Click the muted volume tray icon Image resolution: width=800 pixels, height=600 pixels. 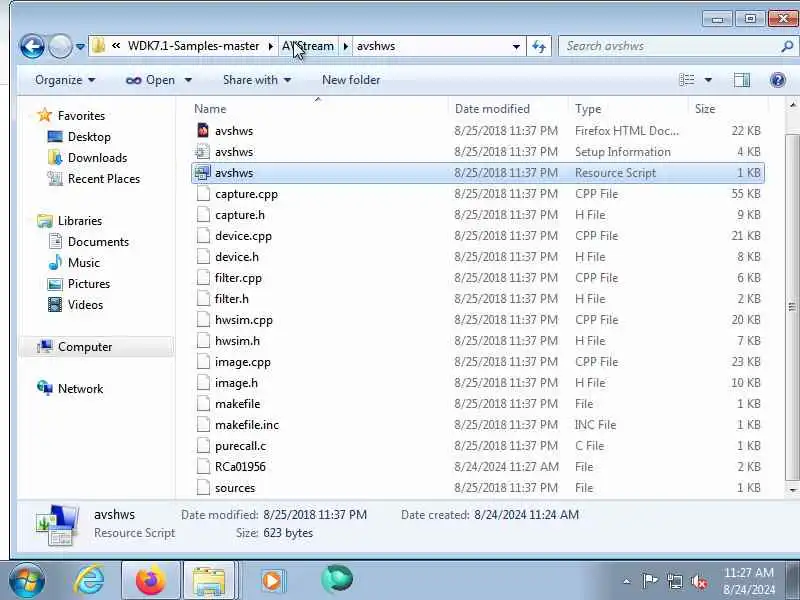pos(698,581)
